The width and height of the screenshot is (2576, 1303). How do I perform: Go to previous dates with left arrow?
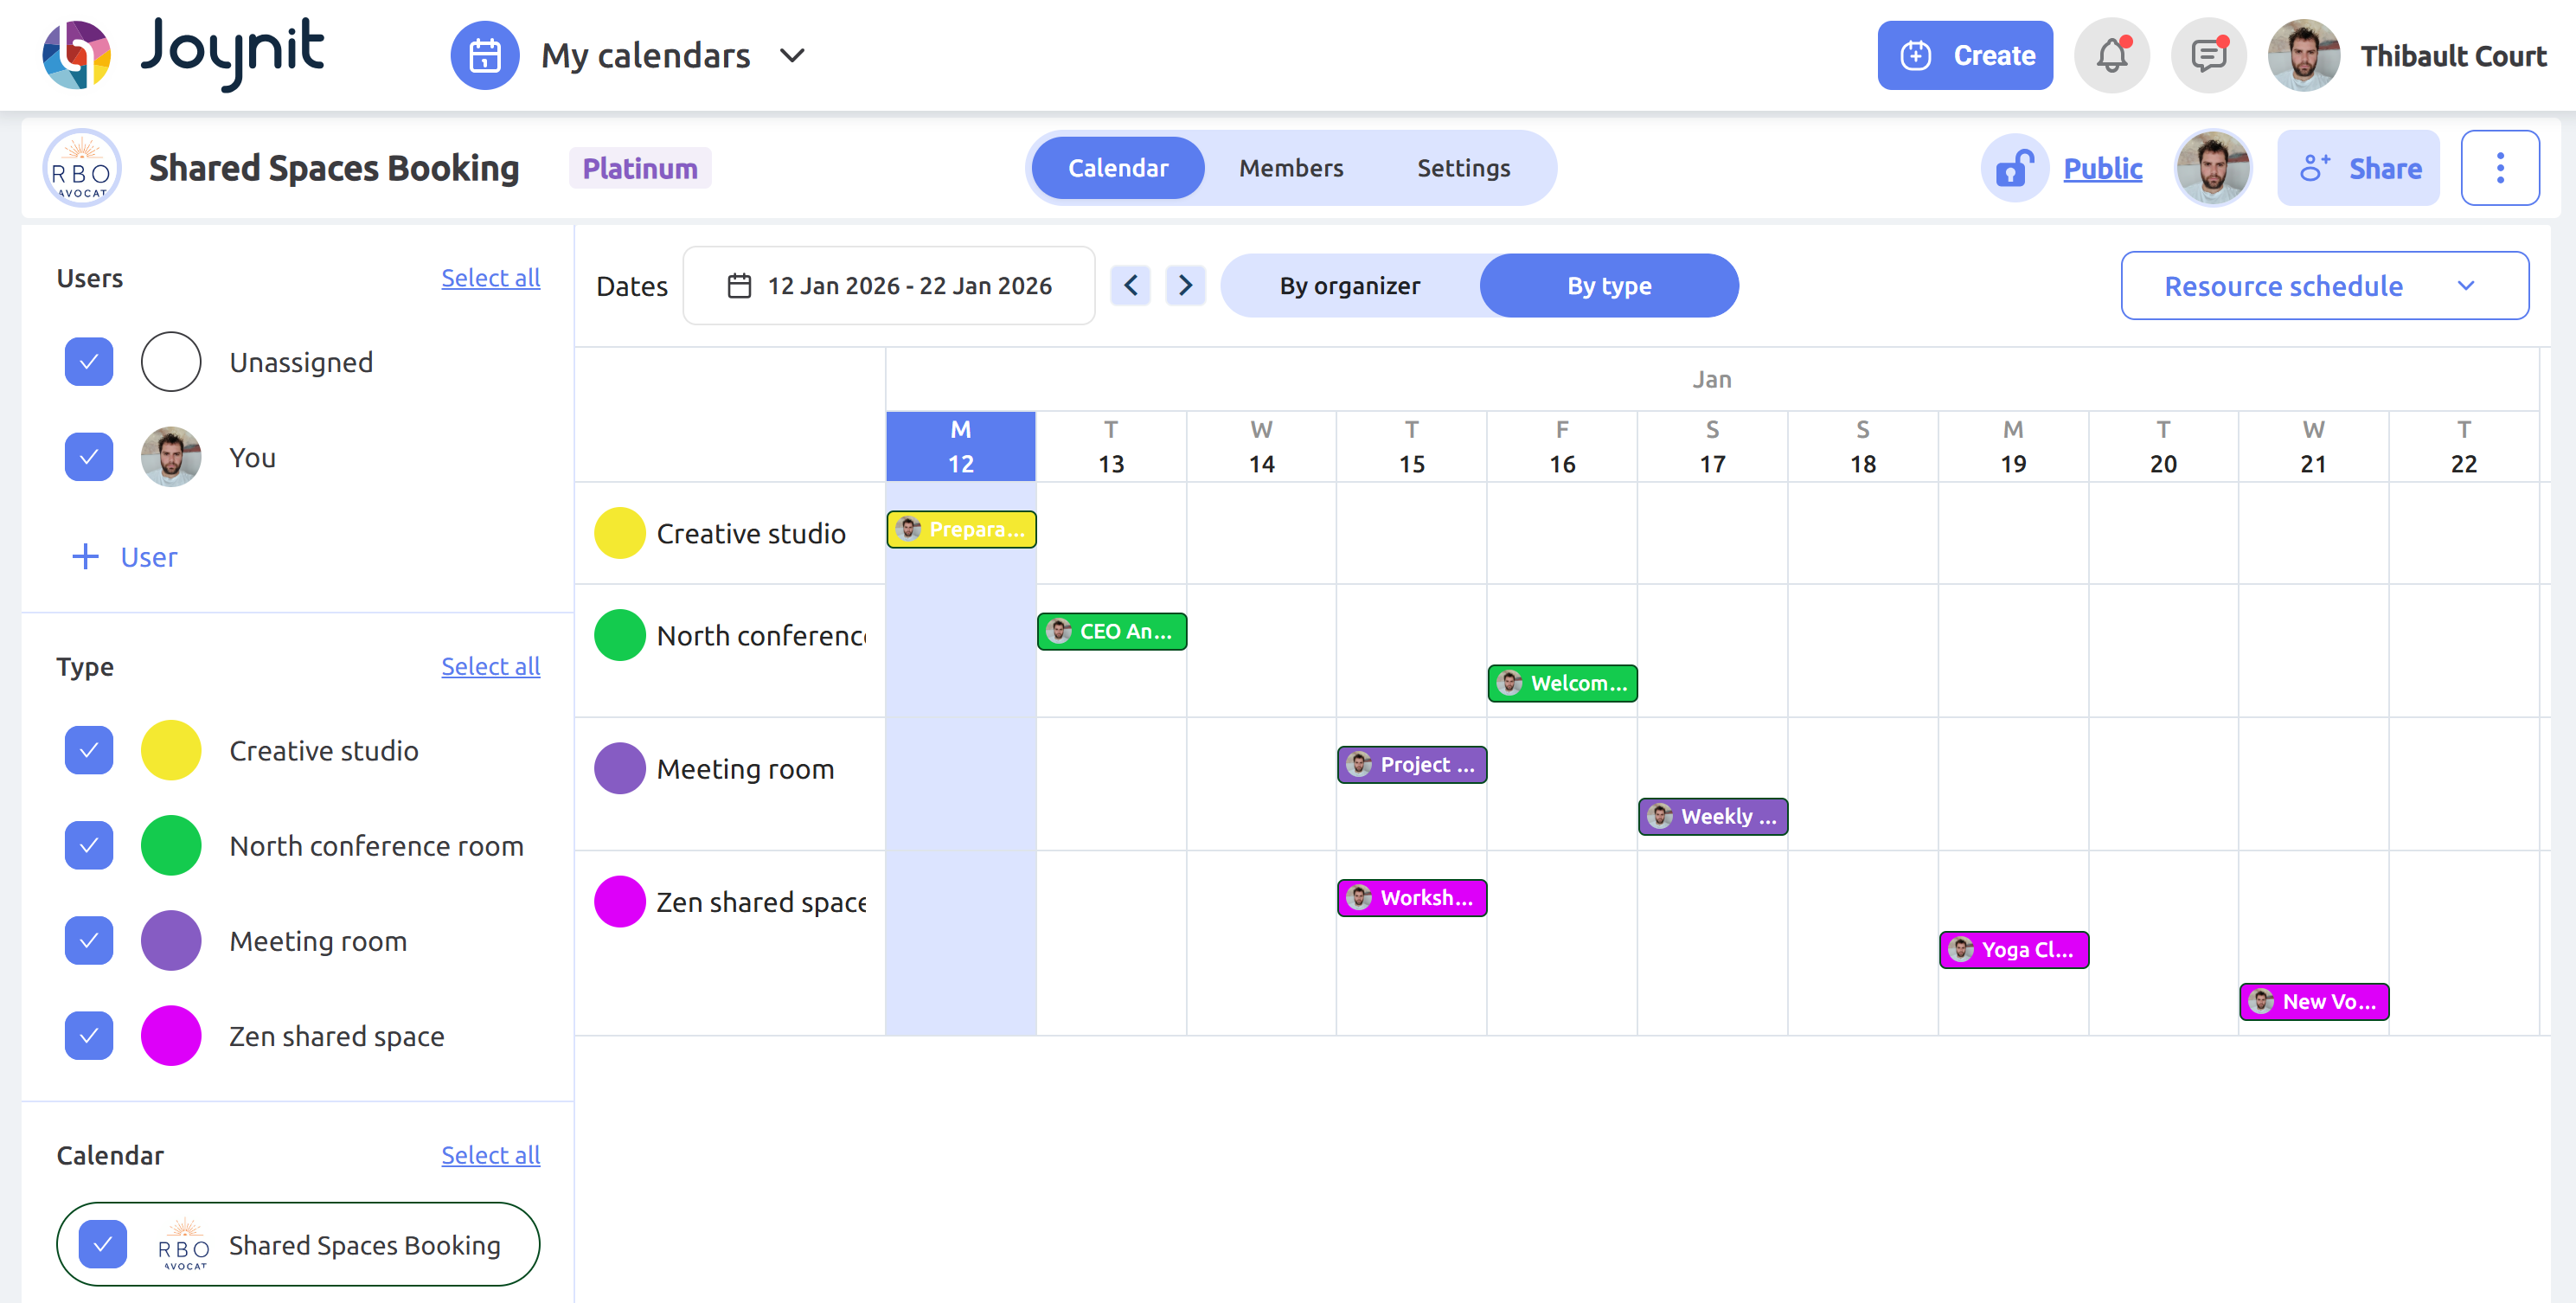click(x=1130, y=285)
